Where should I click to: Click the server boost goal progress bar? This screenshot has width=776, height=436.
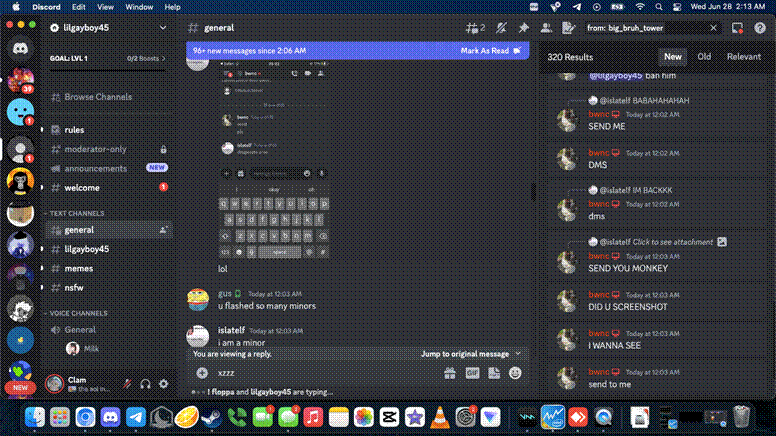104,59
